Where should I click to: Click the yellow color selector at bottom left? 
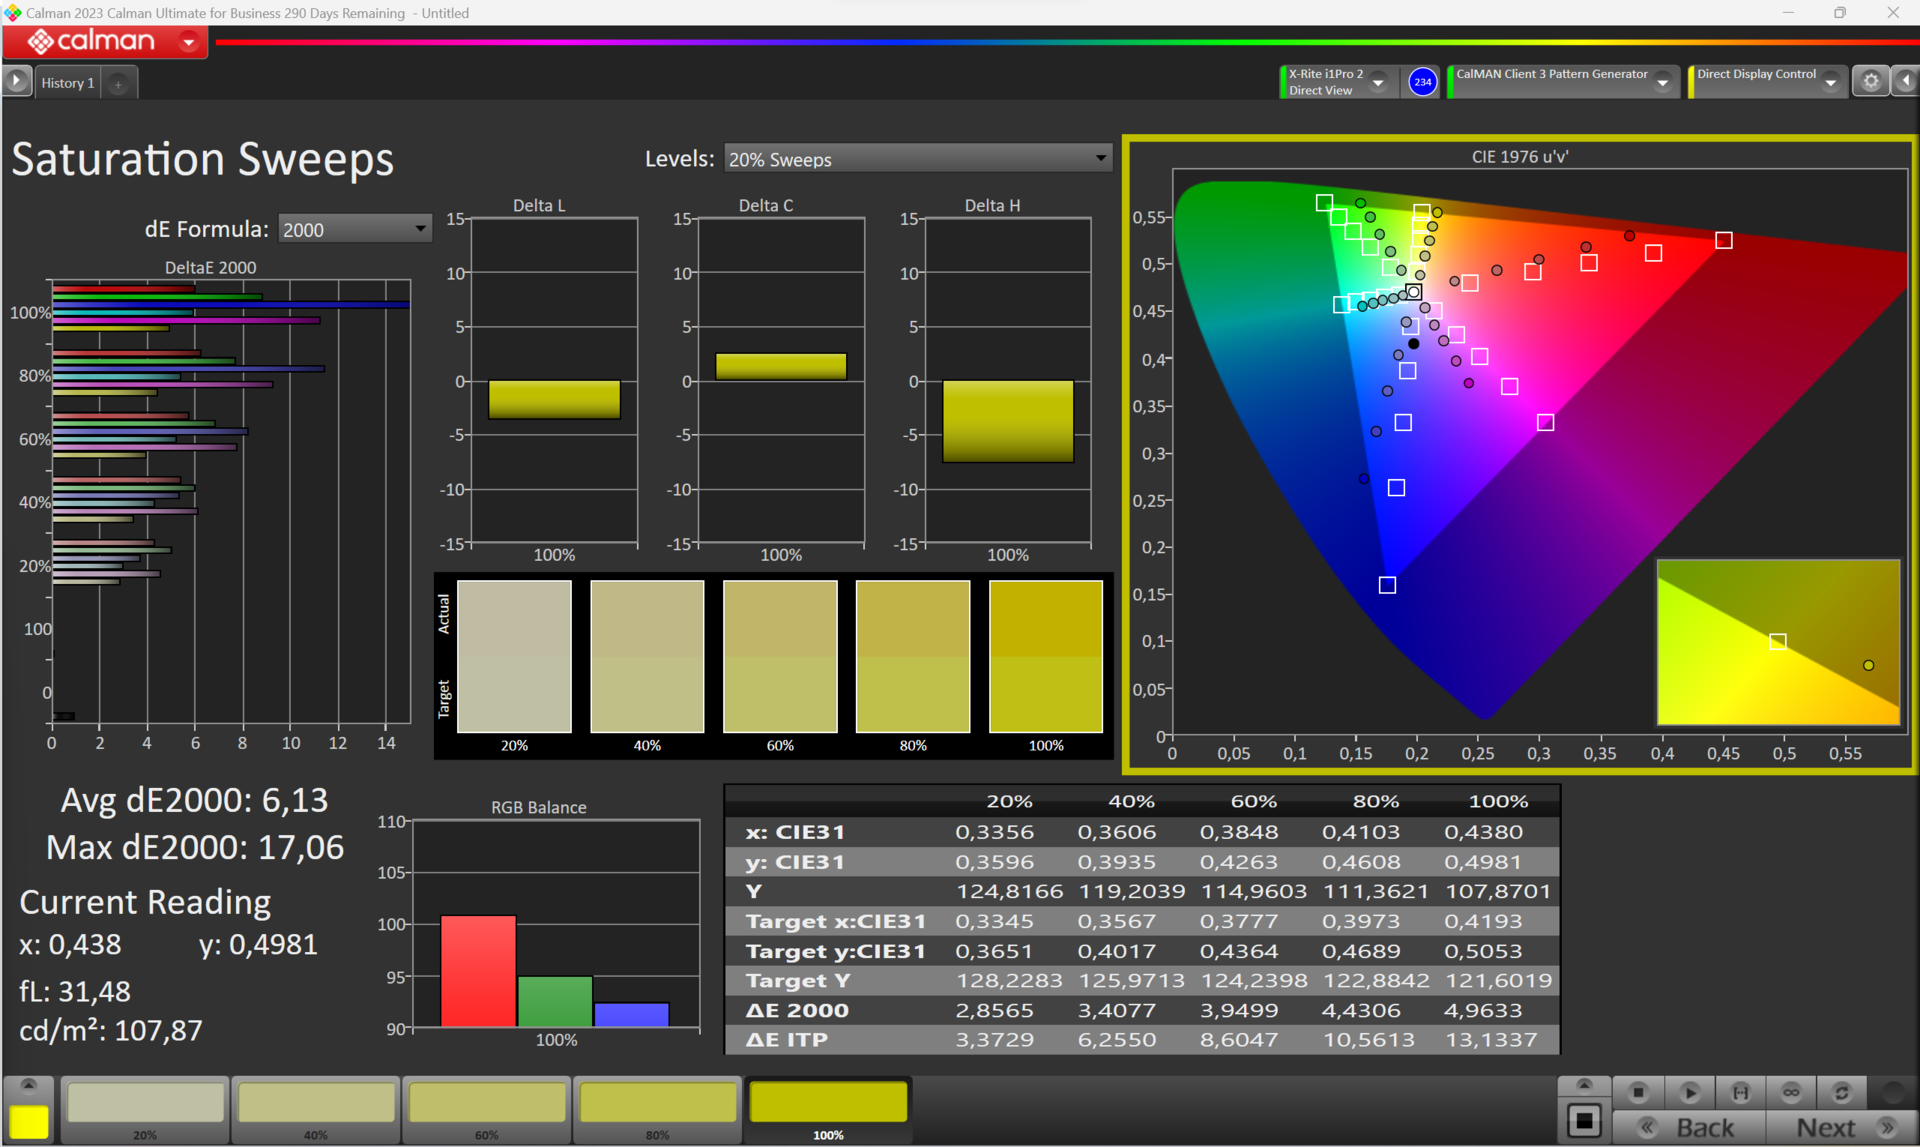click(x=28, y=1121)
